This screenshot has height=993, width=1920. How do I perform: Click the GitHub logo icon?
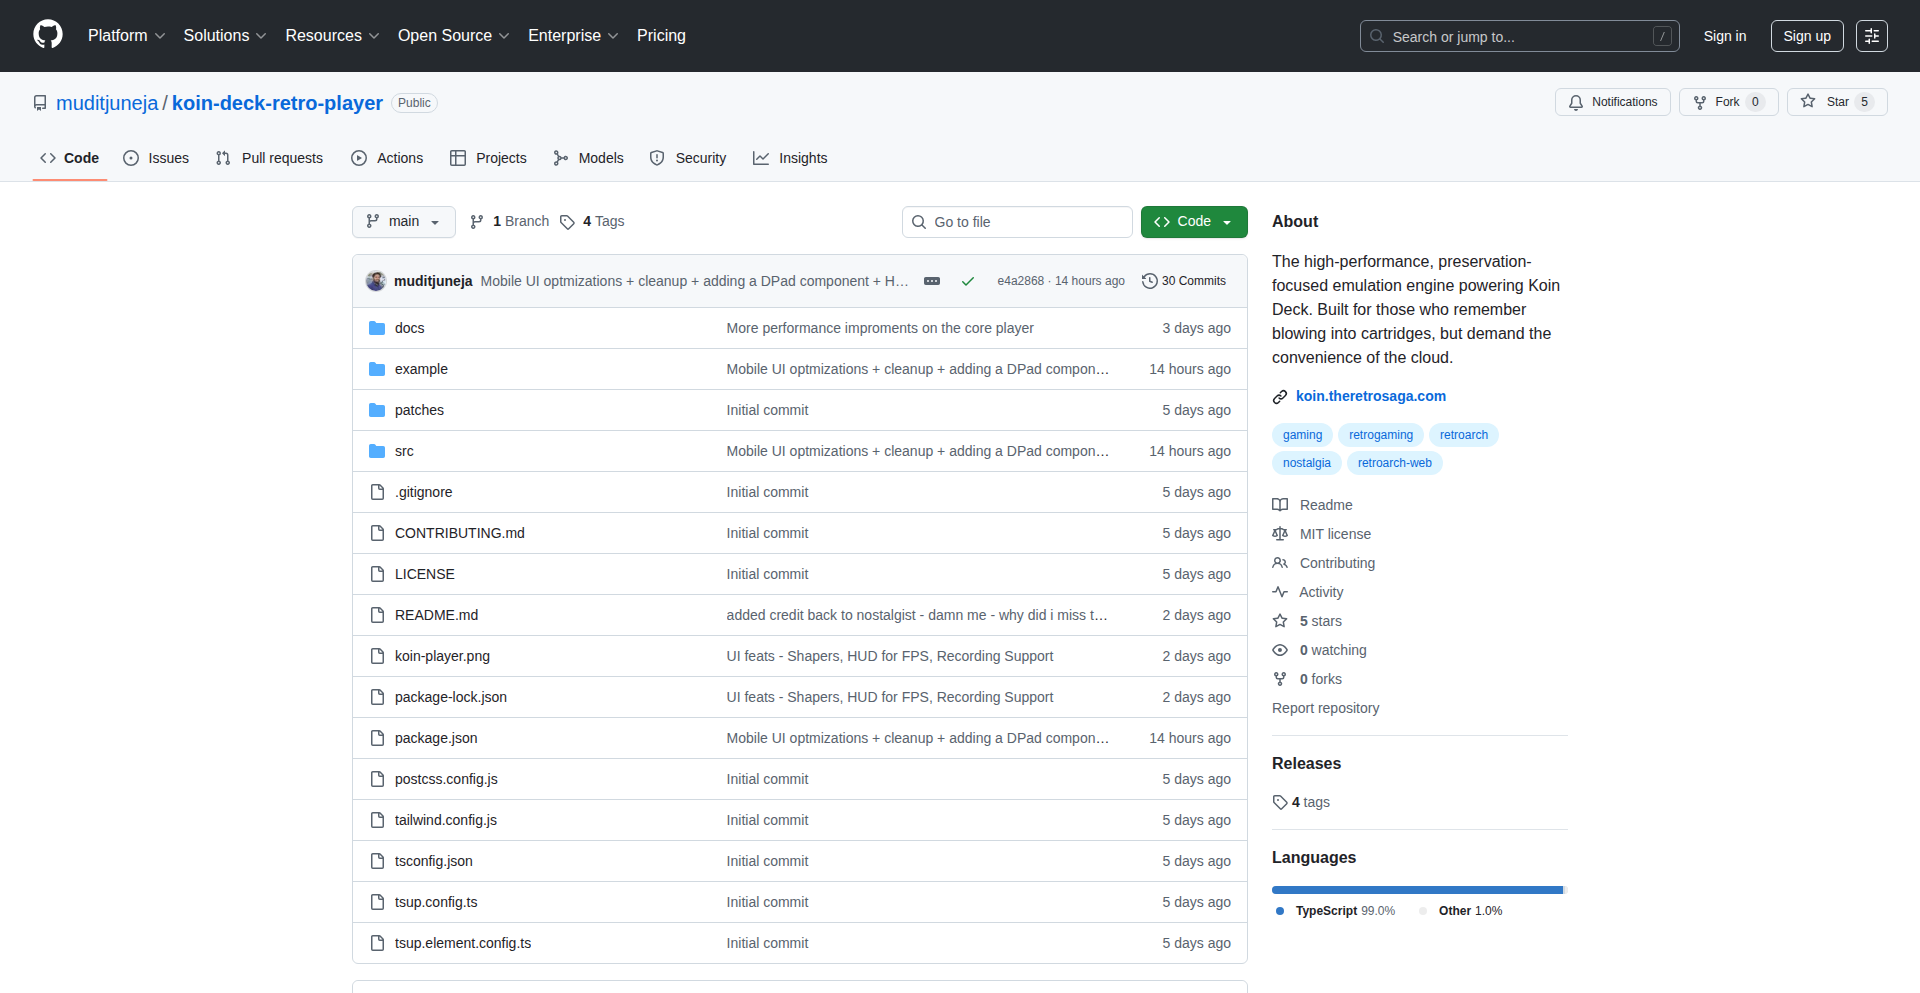pos(48,35)
